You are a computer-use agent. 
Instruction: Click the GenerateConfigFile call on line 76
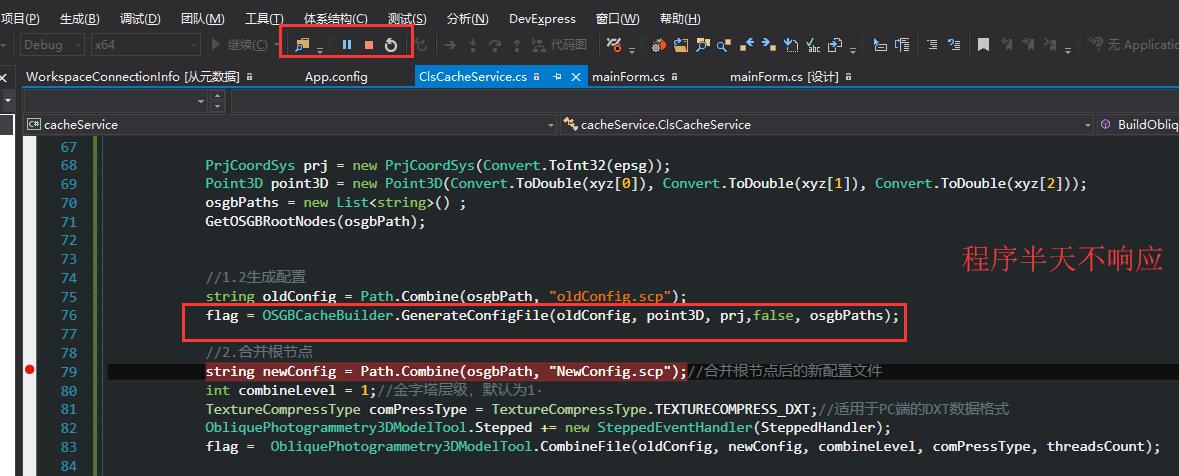[476, 316]
